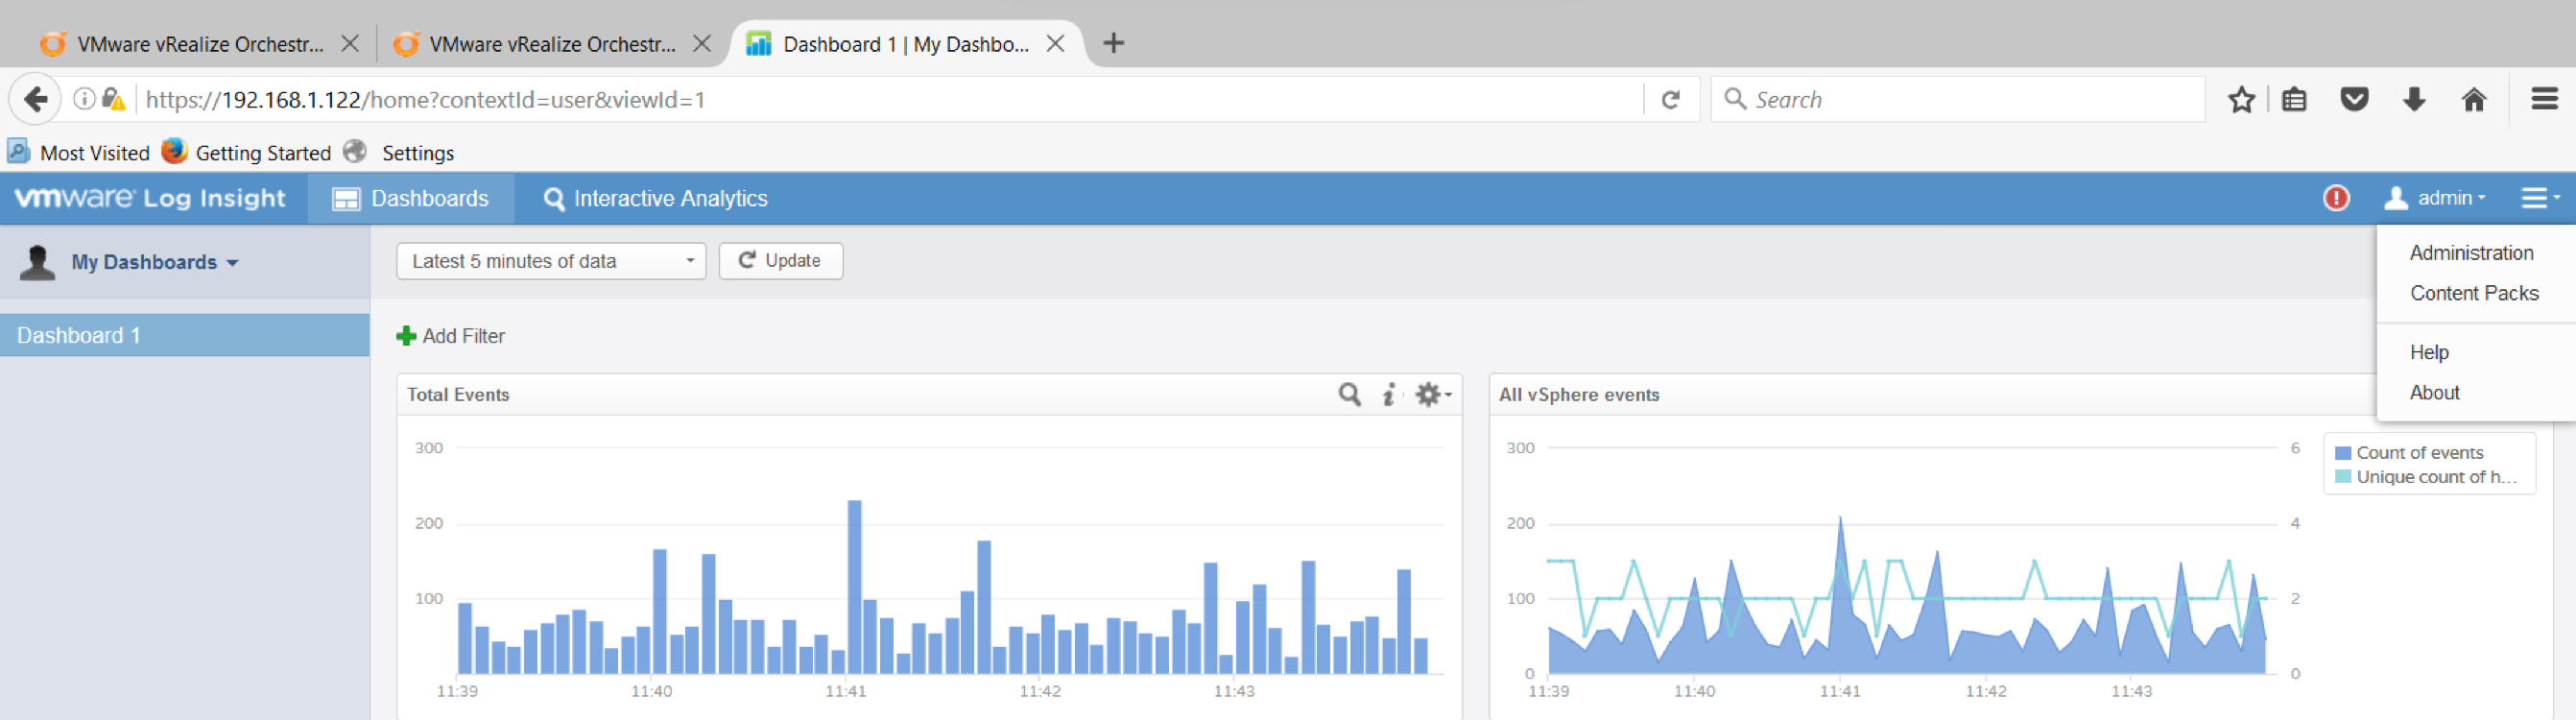Open the Settings bookmark in bookmarks bar
This screenshot has width=2576, height=720.
point(399,152)
